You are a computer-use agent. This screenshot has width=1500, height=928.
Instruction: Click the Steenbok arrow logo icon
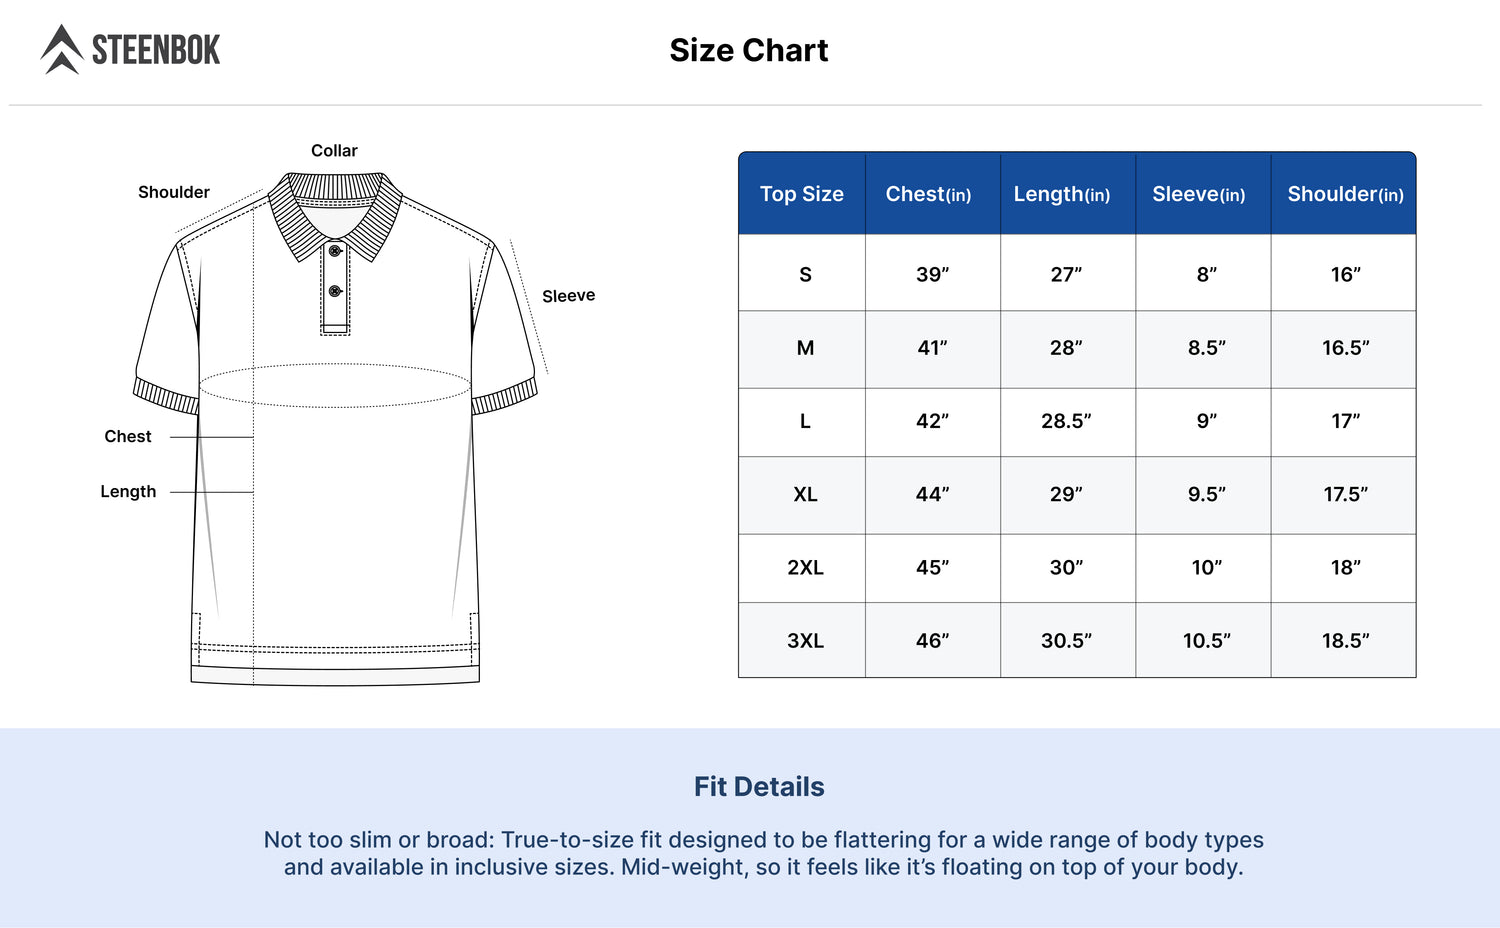[62, 49]
